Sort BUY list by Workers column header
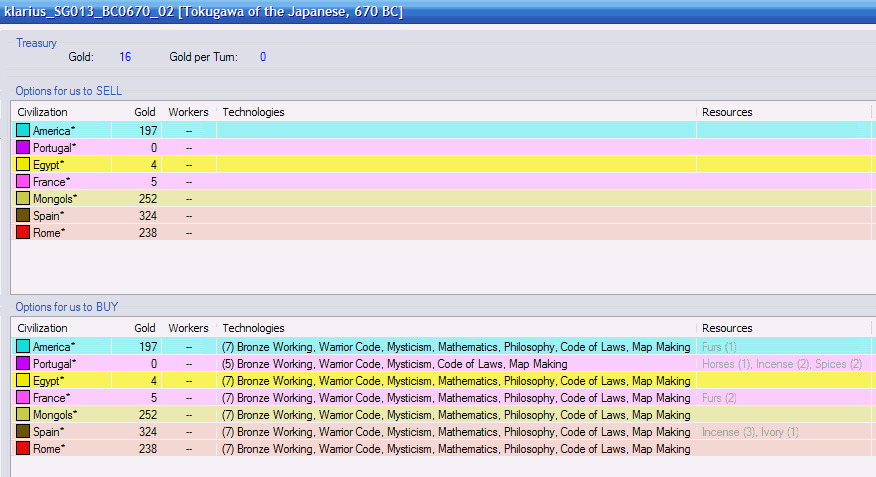876x477 pixels. click(188, 328)
